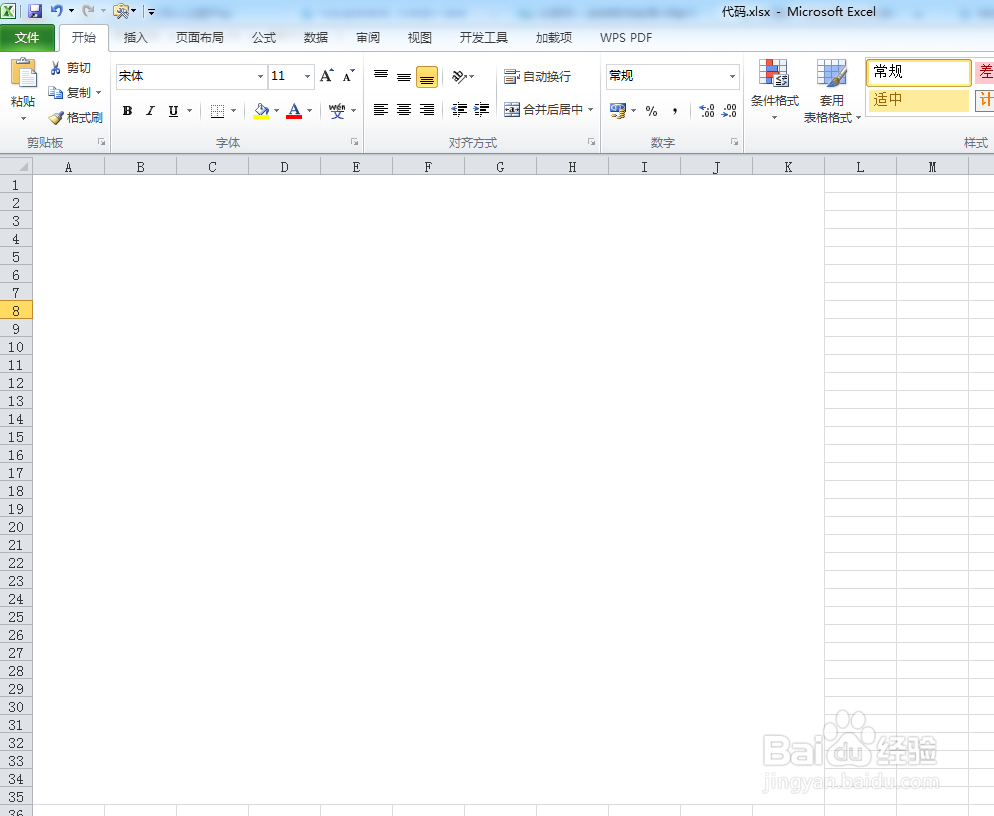Image resolution: width=994 pixels, height=816 pixels.
Task: Switch to the WPS PDF tab
Action: point(626,38)
